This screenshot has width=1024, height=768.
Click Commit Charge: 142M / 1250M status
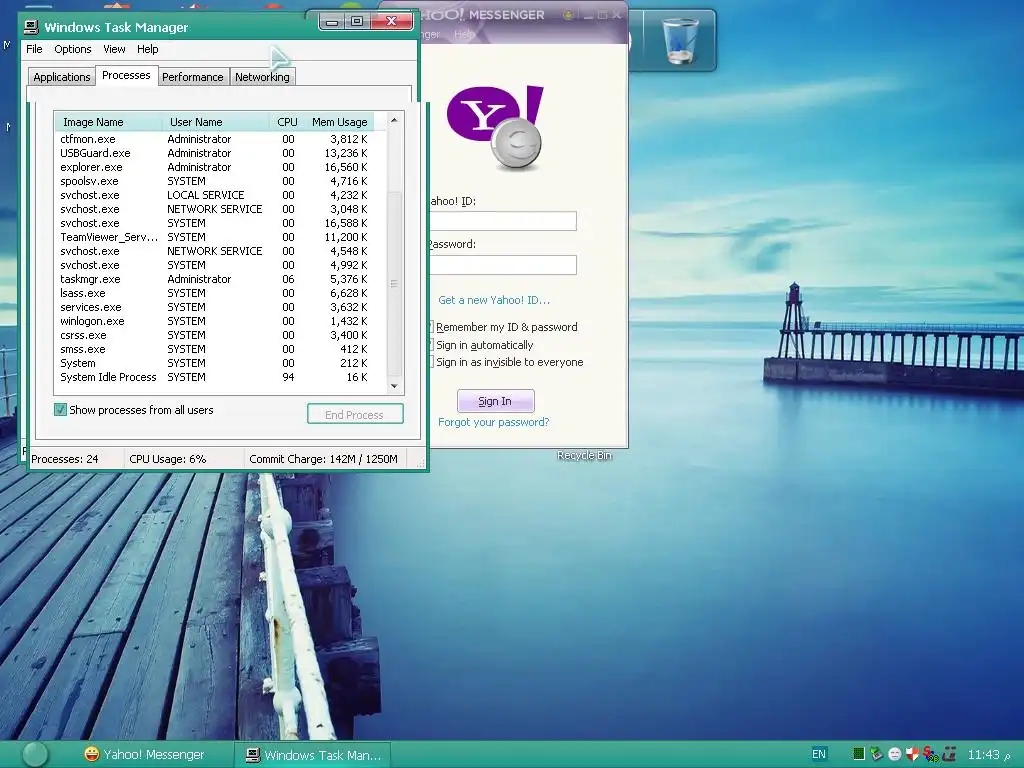[x=323, y=459]
